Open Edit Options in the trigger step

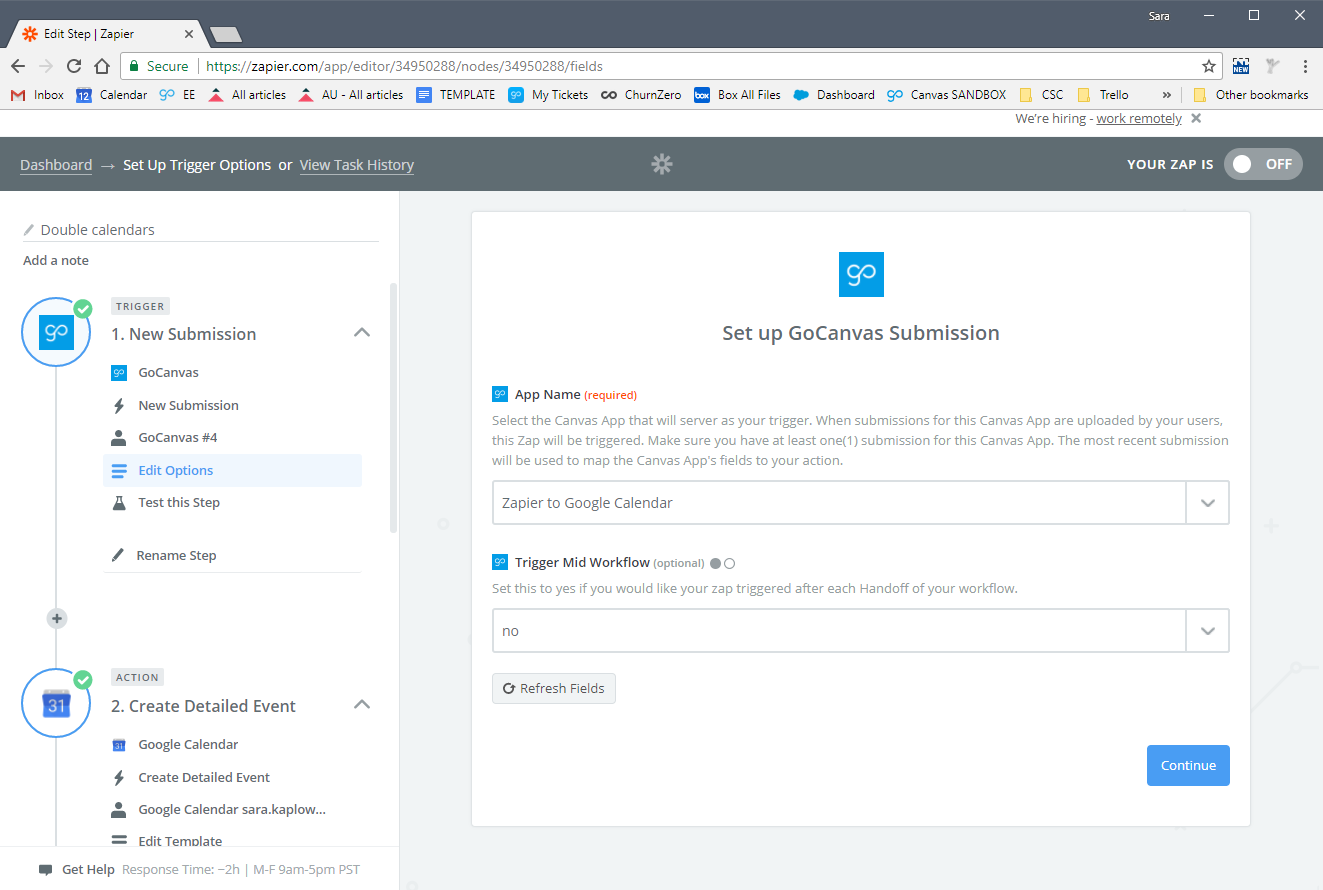176,470
